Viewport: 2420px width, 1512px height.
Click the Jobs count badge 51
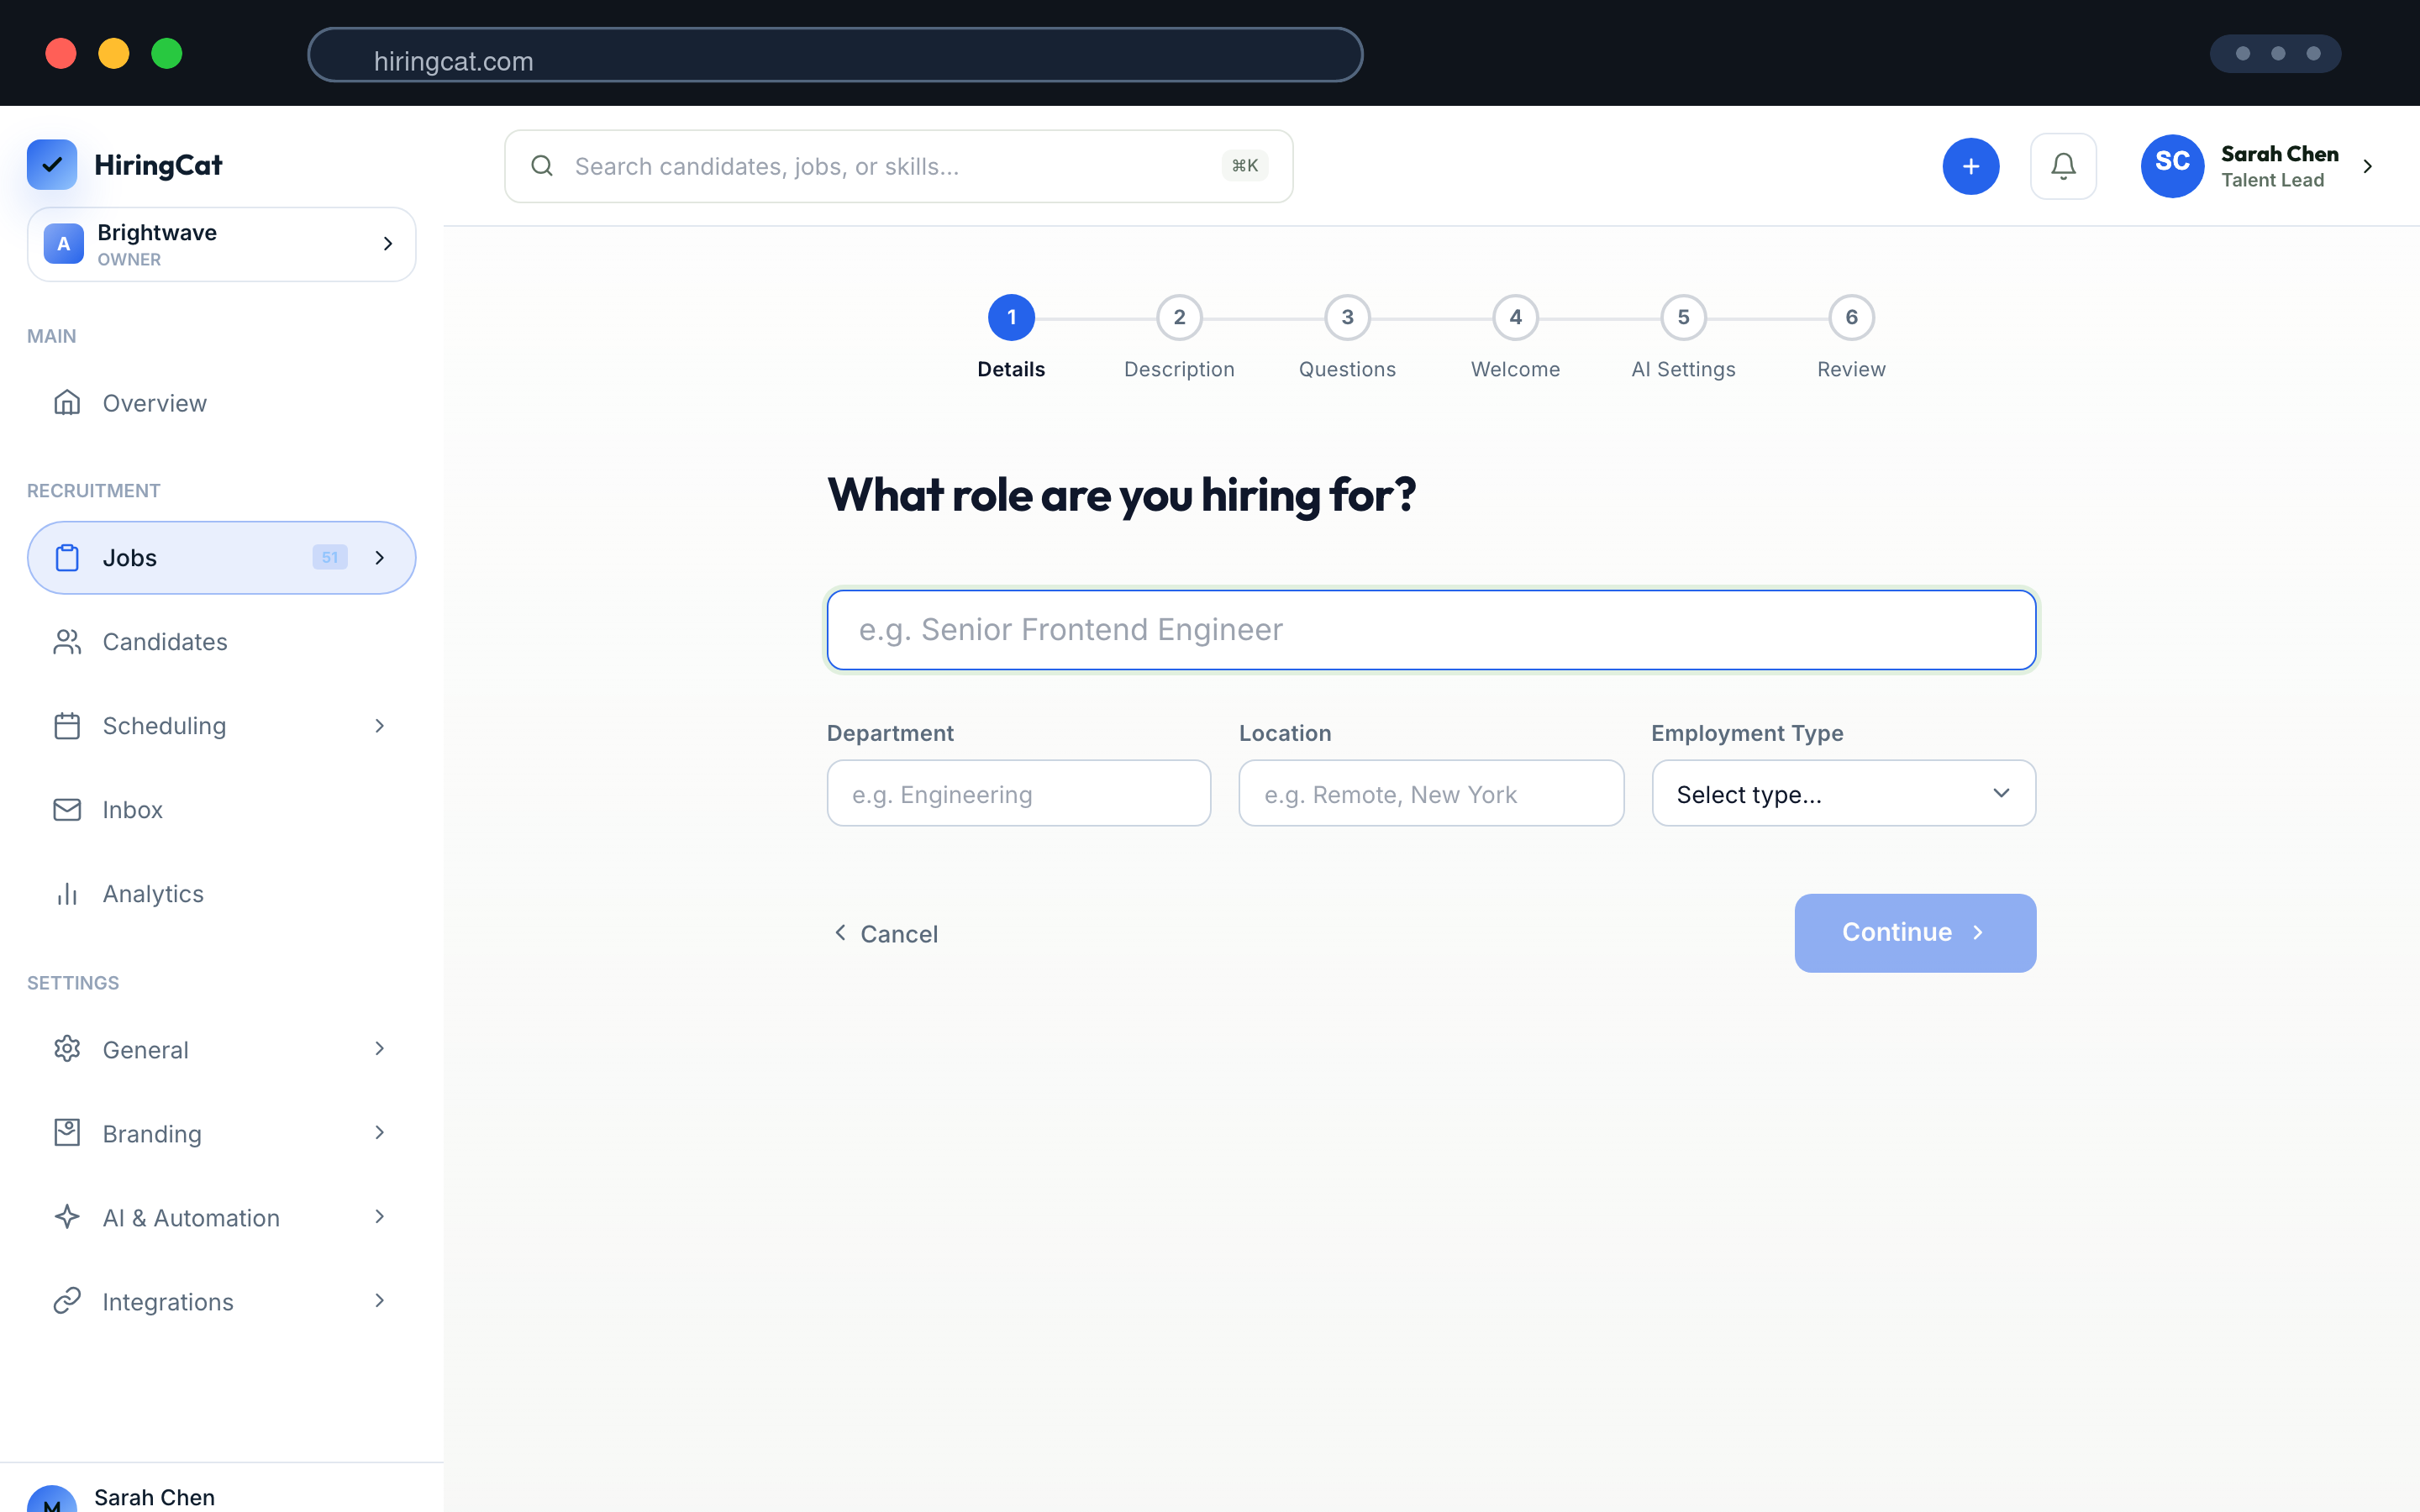coord(330,558)
